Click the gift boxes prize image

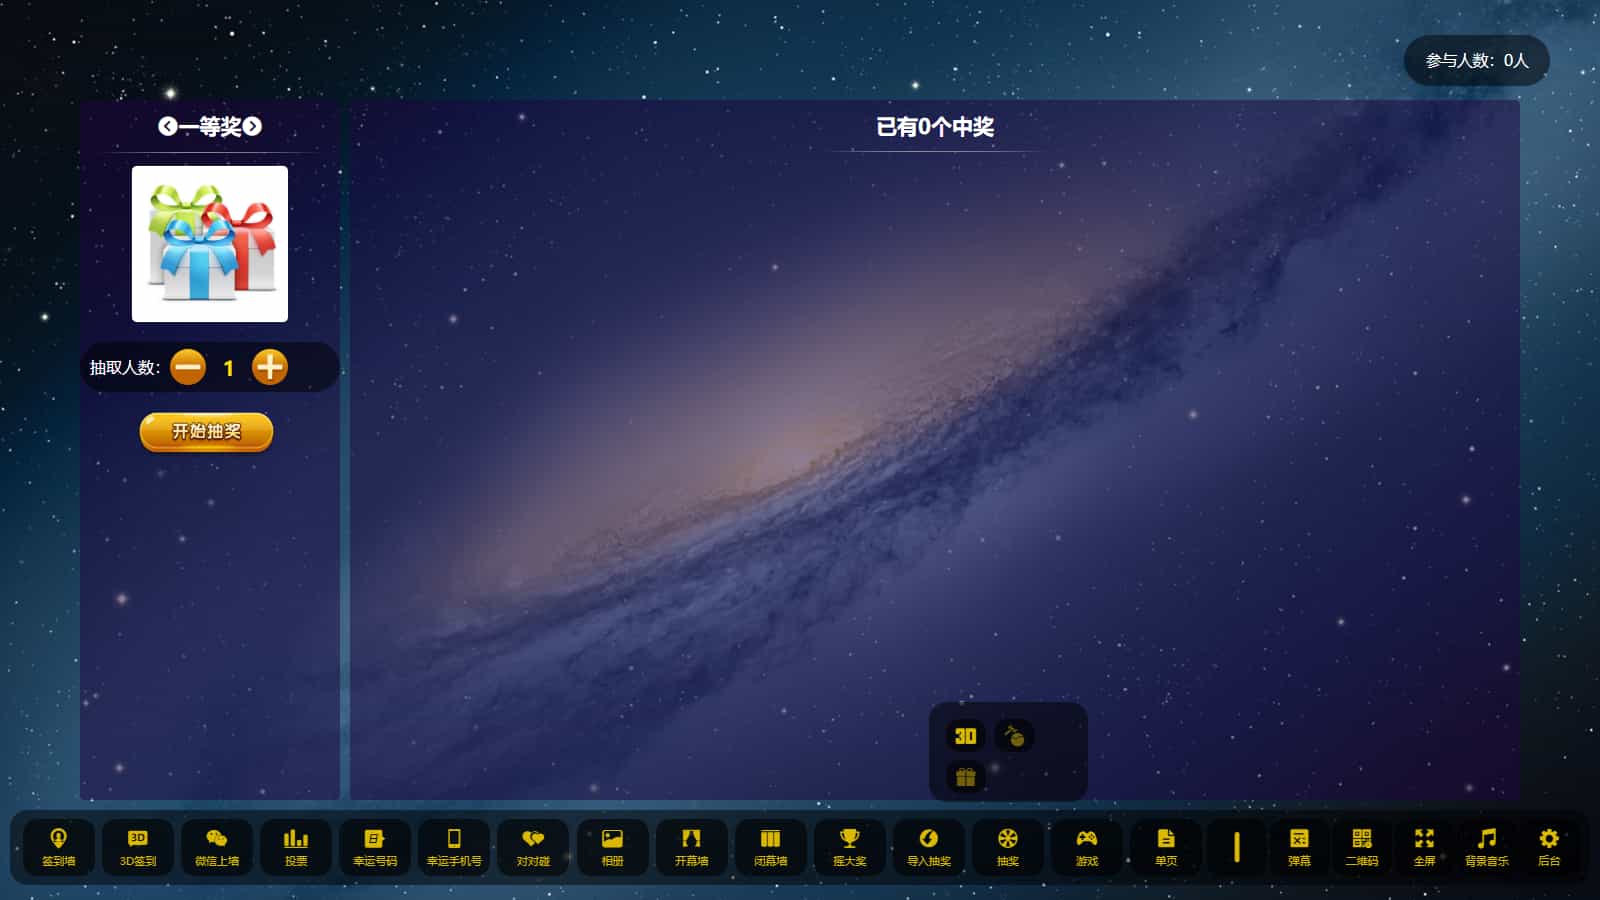pyautogui.click(x=210, y=244)
